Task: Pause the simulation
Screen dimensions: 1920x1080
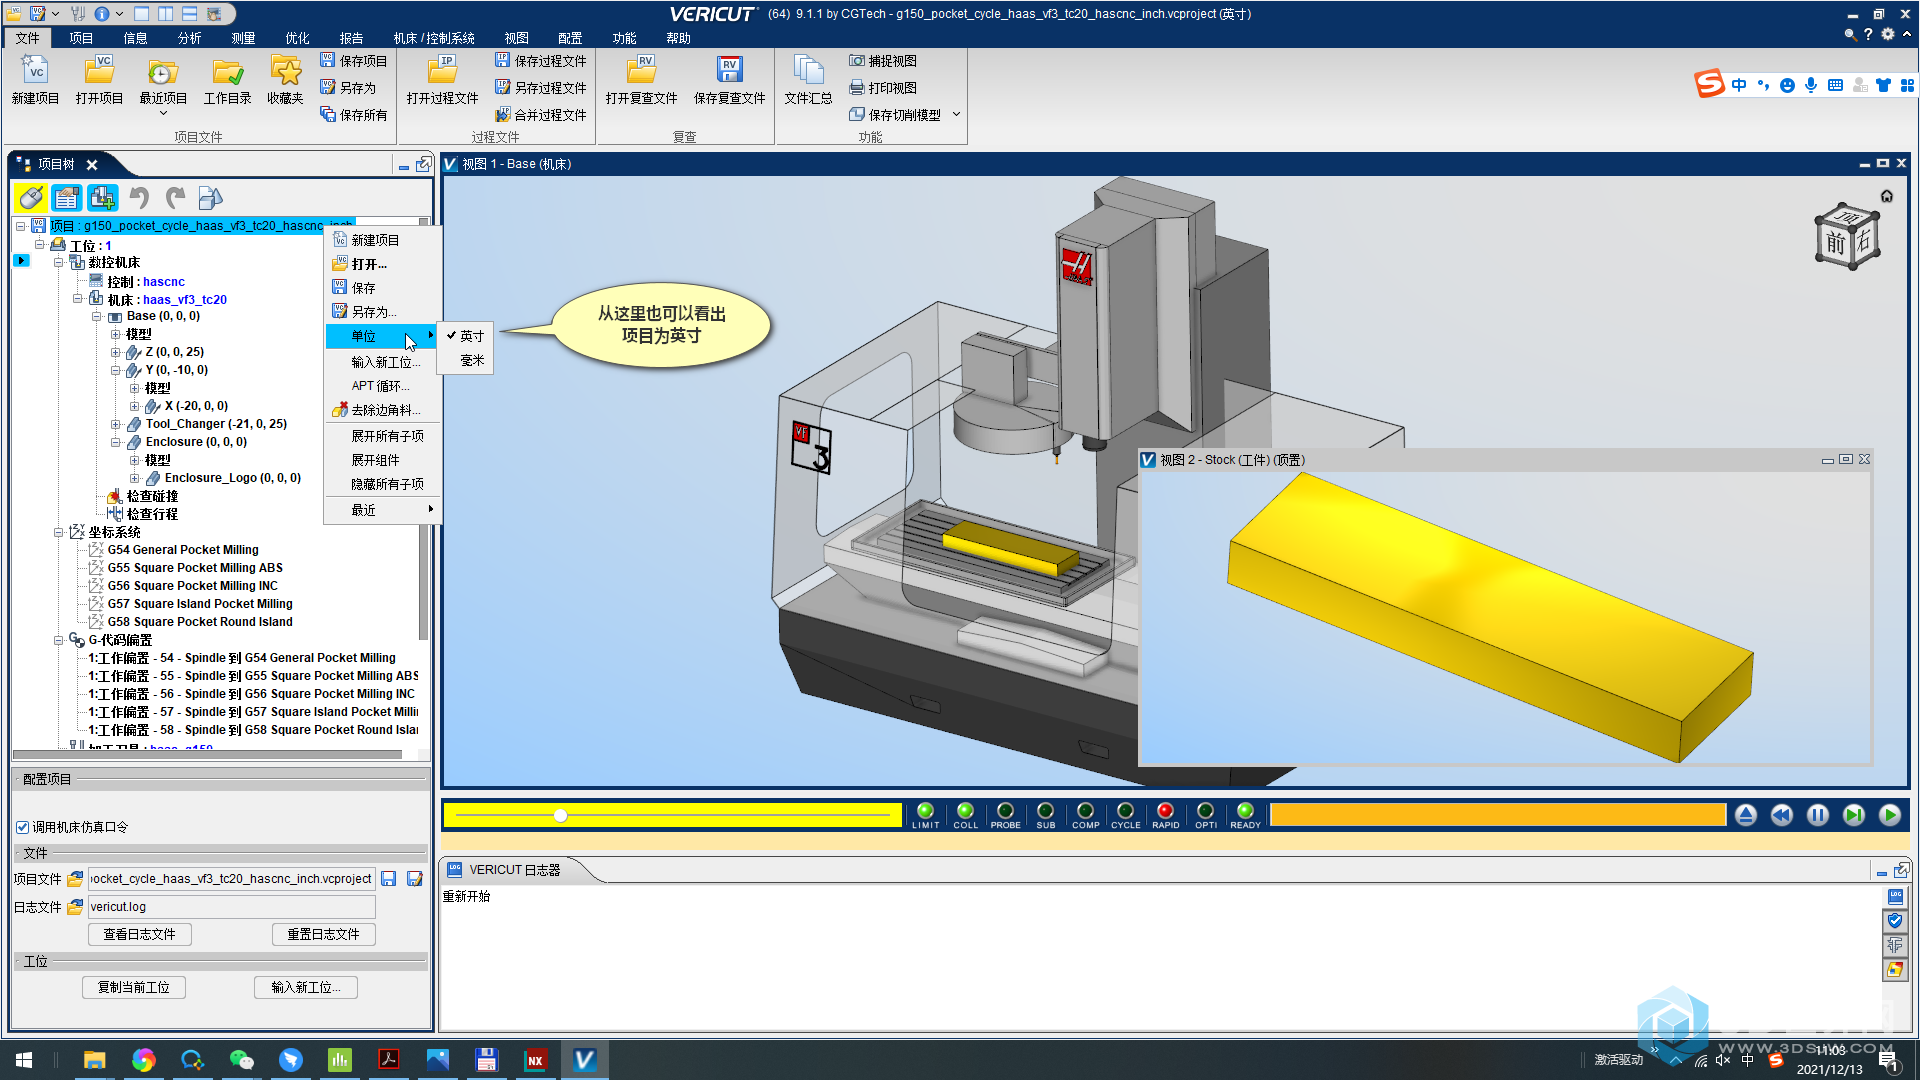Action: point(1818,815)
